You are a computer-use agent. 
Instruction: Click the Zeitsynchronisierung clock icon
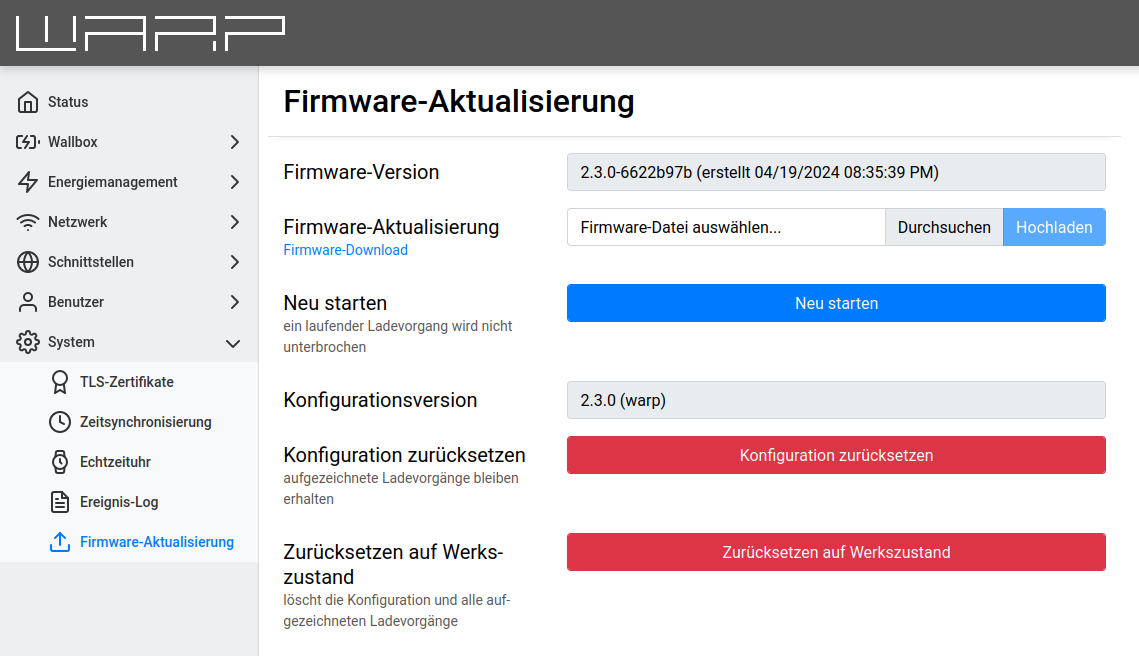(60, 422)
